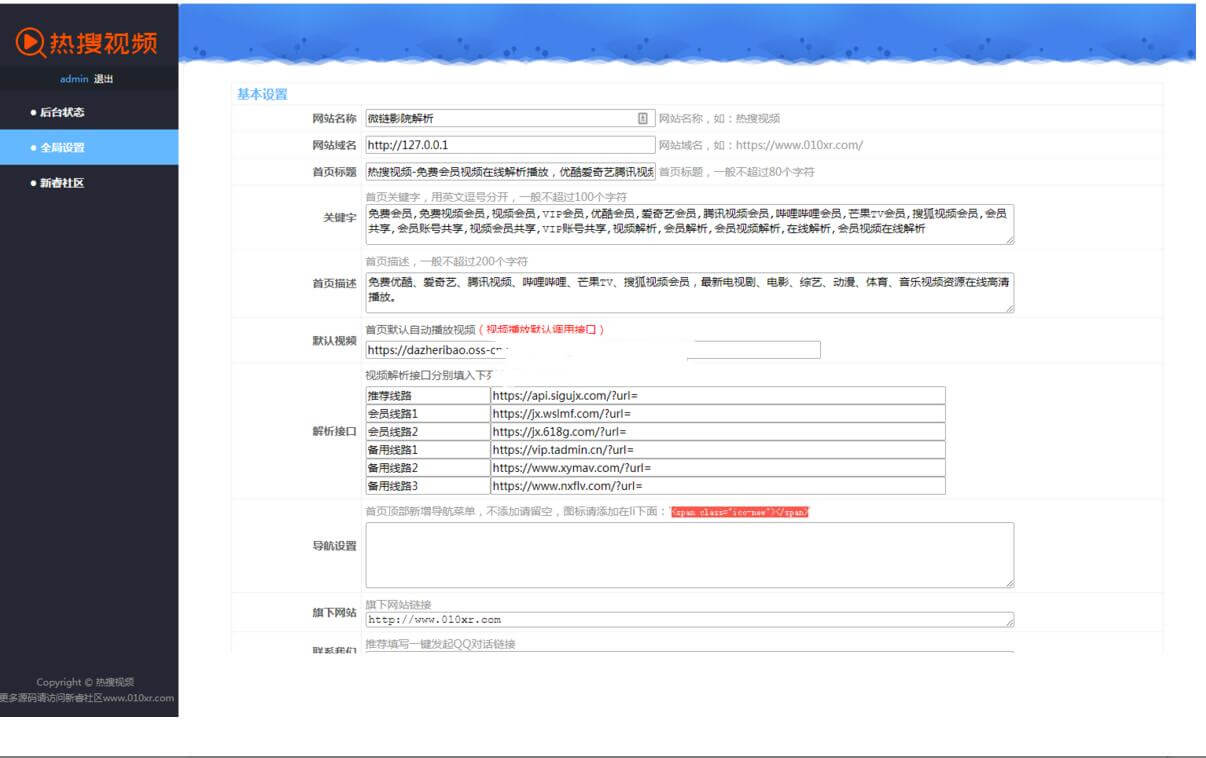
Task: Click the resize handle of 旗下网站 field
Action: point(1009,622)
